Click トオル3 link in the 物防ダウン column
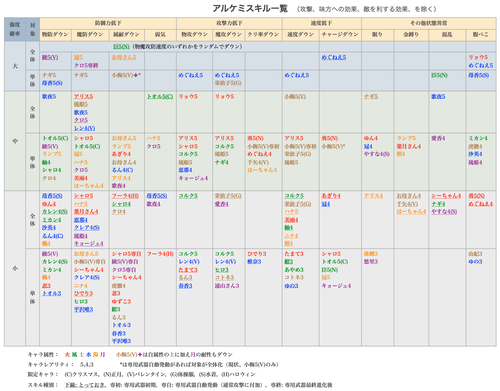Viewport: 500px width, 391px height. tap(51, 294)
